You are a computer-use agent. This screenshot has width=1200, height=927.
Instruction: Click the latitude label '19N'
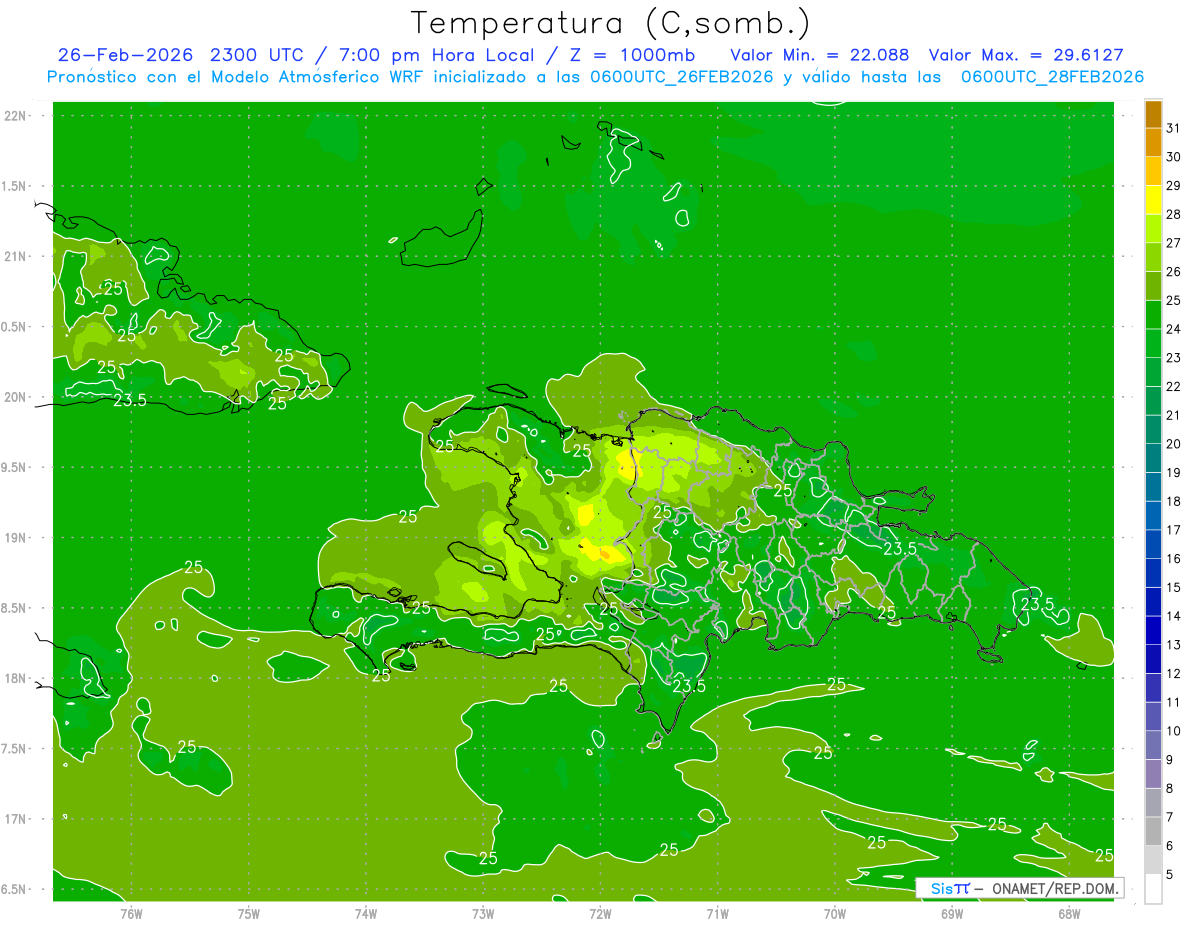(15, 538)
